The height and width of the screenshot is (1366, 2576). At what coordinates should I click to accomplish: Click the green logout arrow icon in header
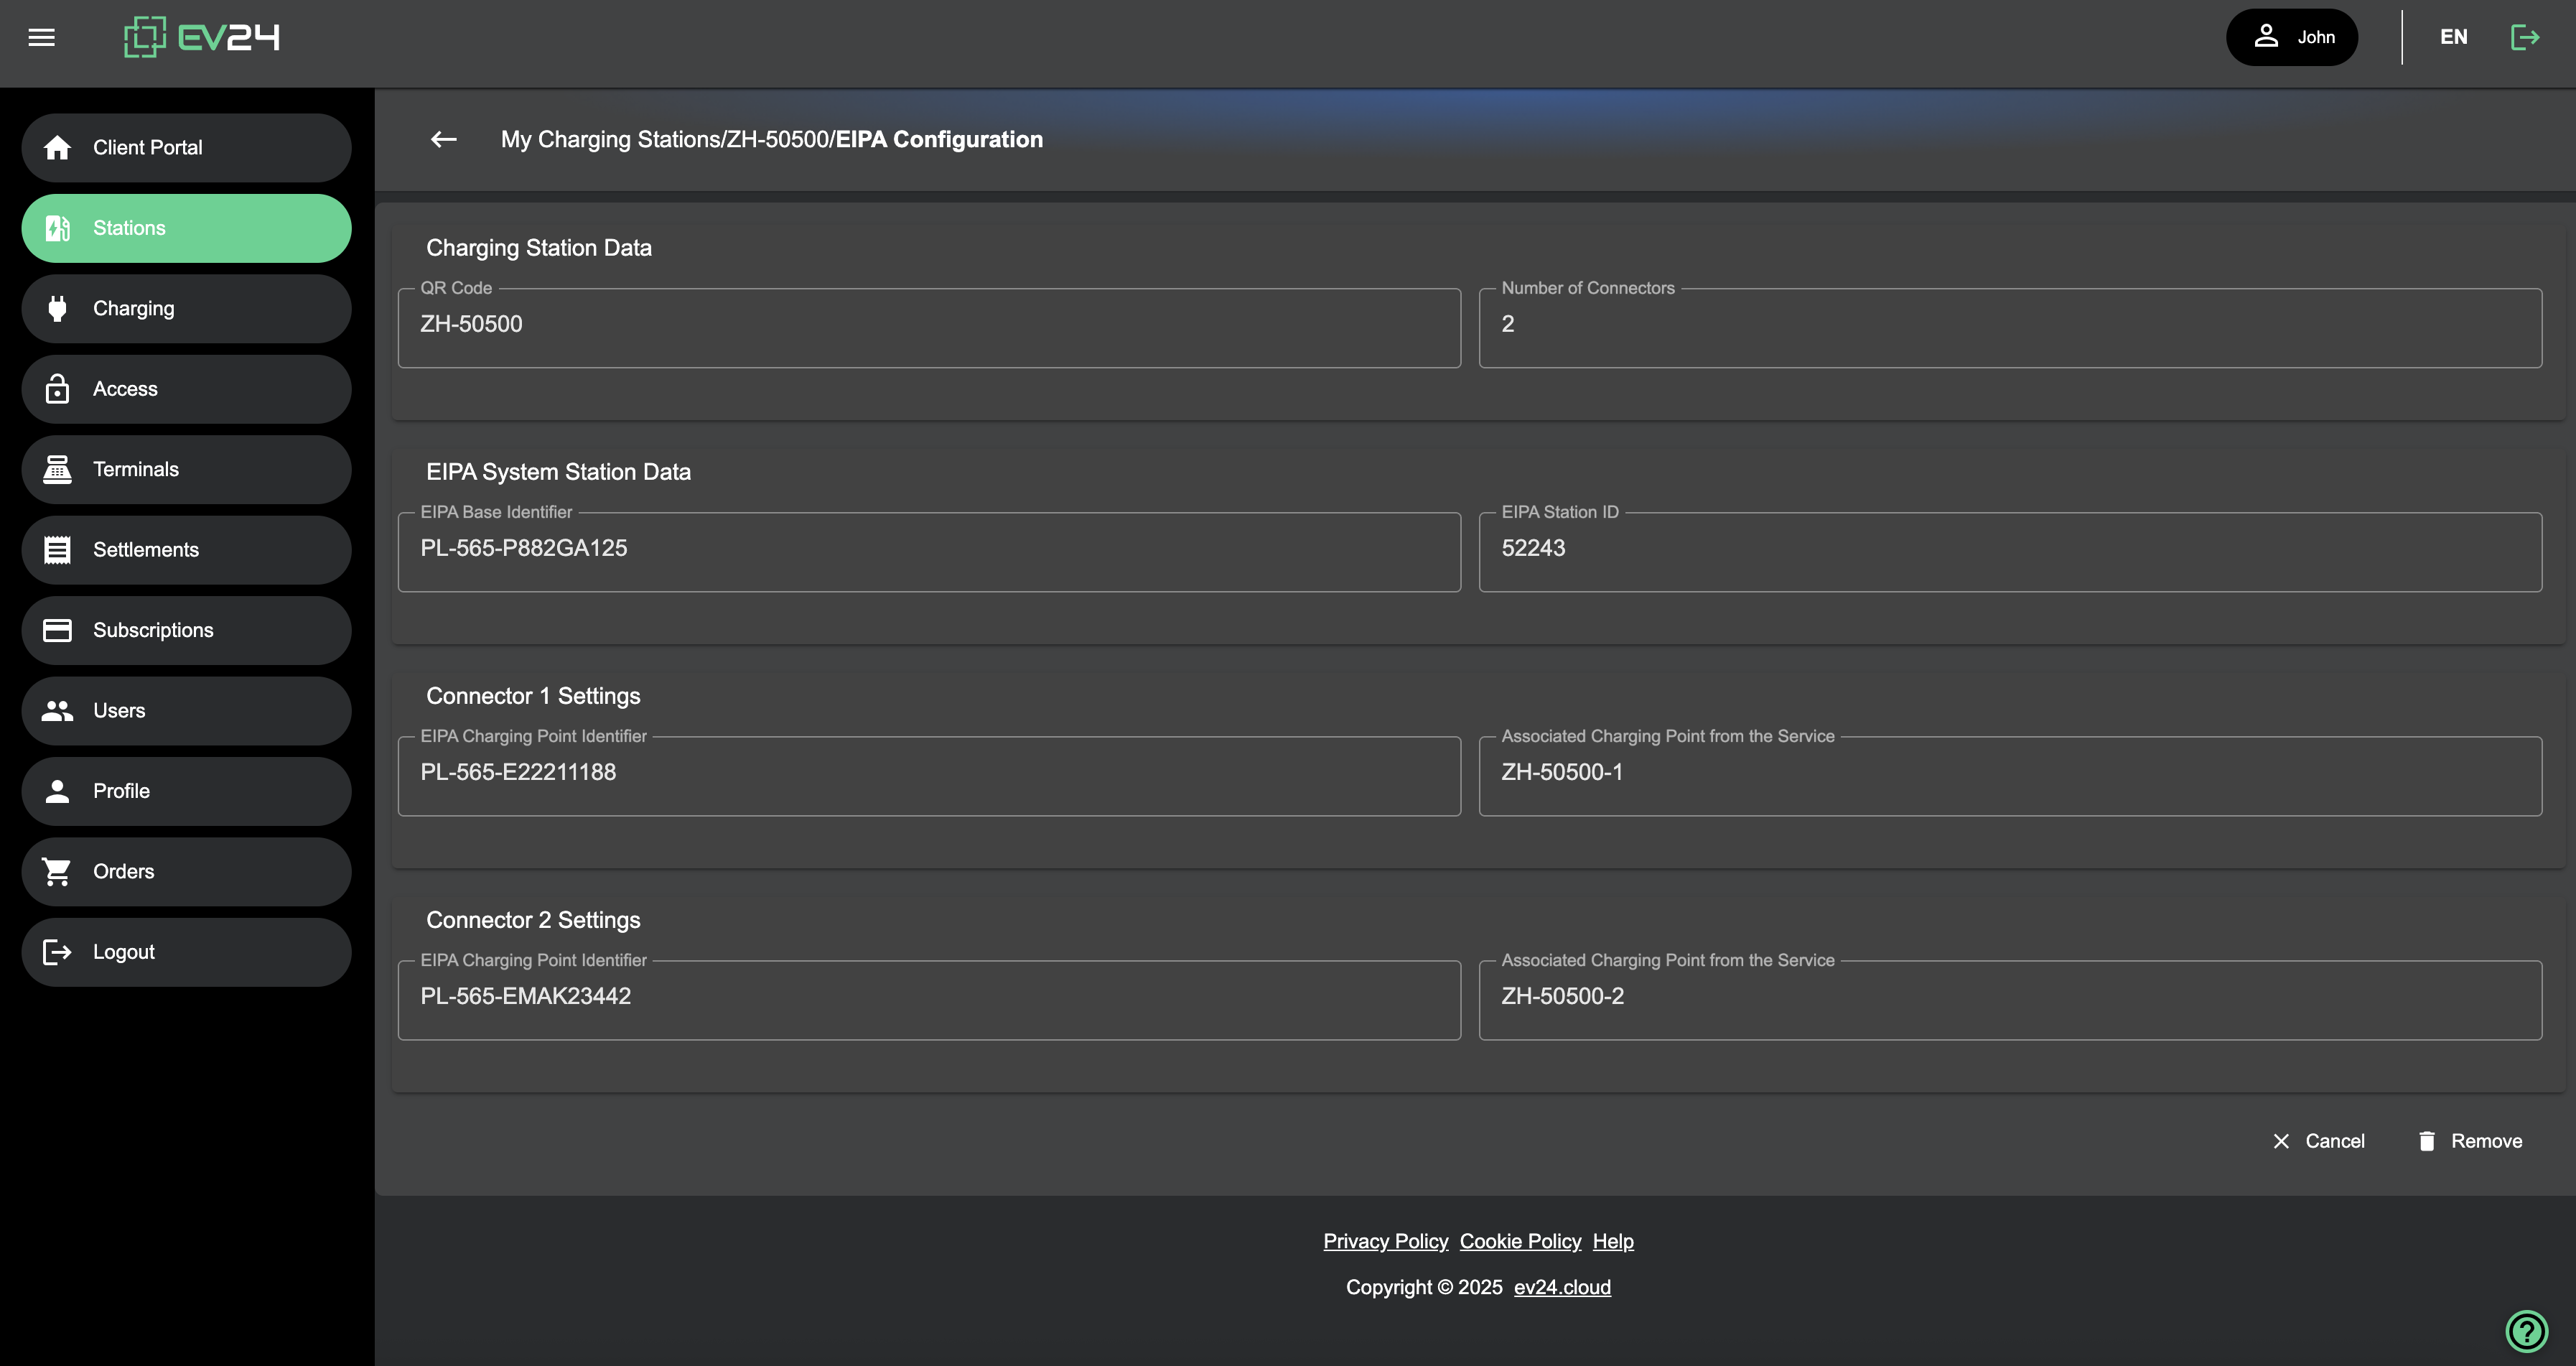coord(2525,37)
